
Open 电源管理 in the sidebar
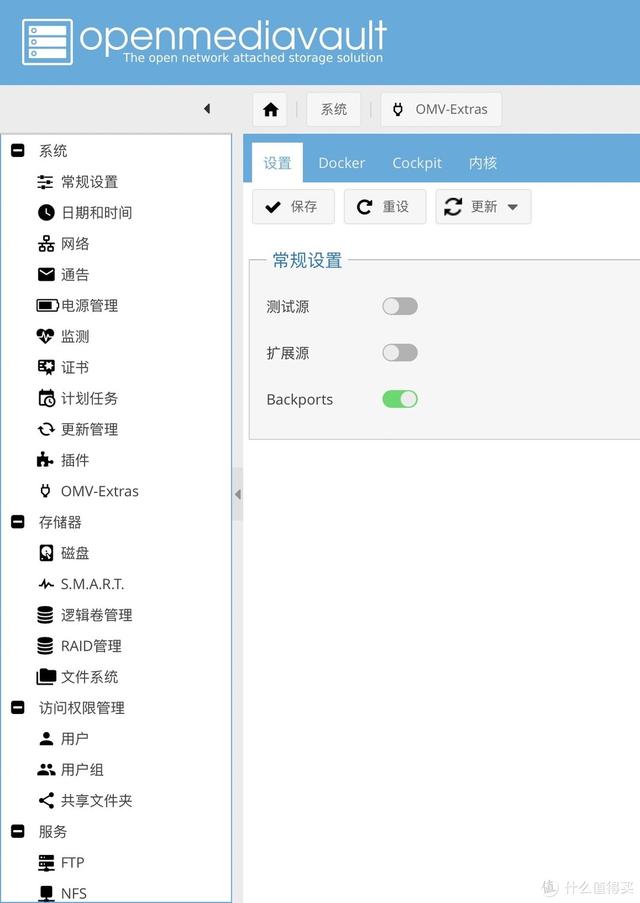pos(90,305)
